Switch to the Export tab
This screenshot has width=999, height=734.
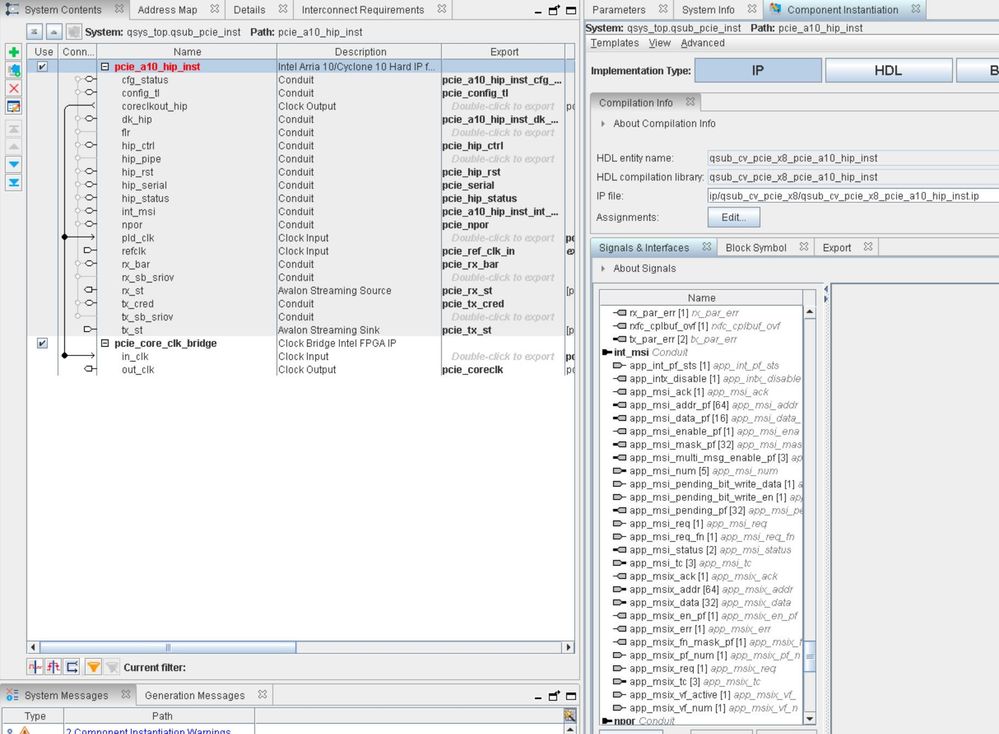point(837,247)
